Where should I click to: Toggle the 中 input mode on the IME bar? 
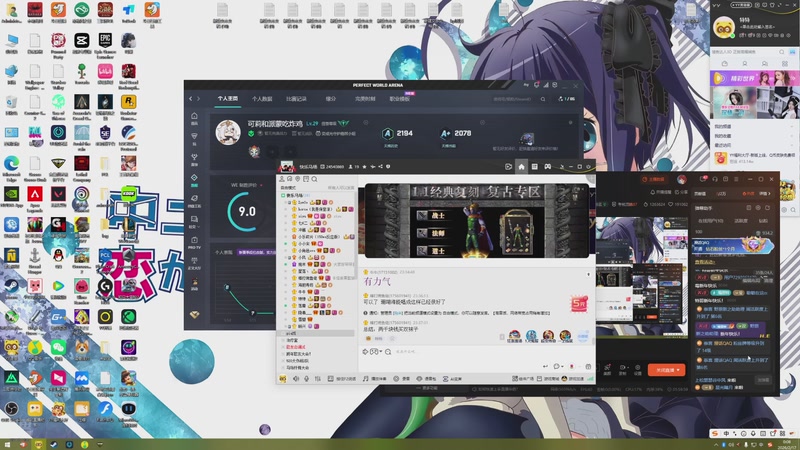tap(726, 434)
